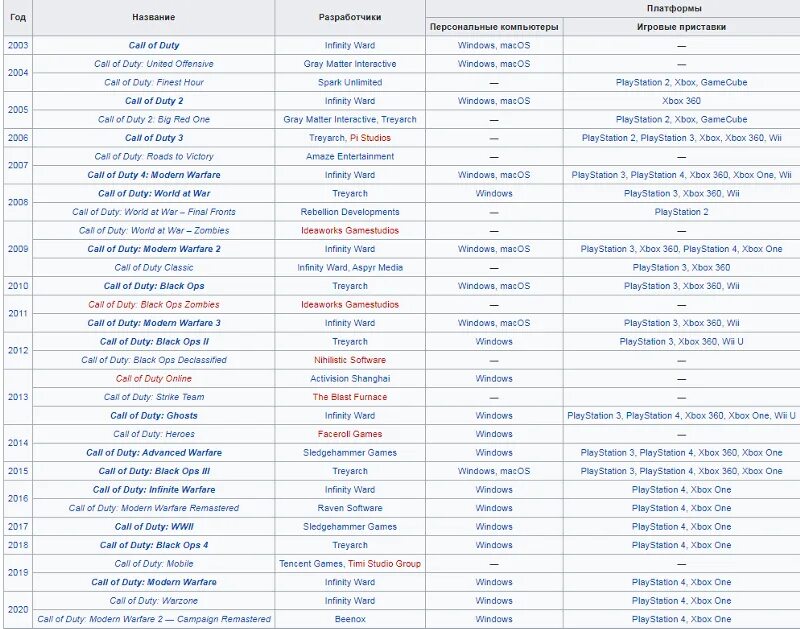Open Call of Duty: Black Ops II link
Viewport: 800px width, 629px height.
click(154, 341)
